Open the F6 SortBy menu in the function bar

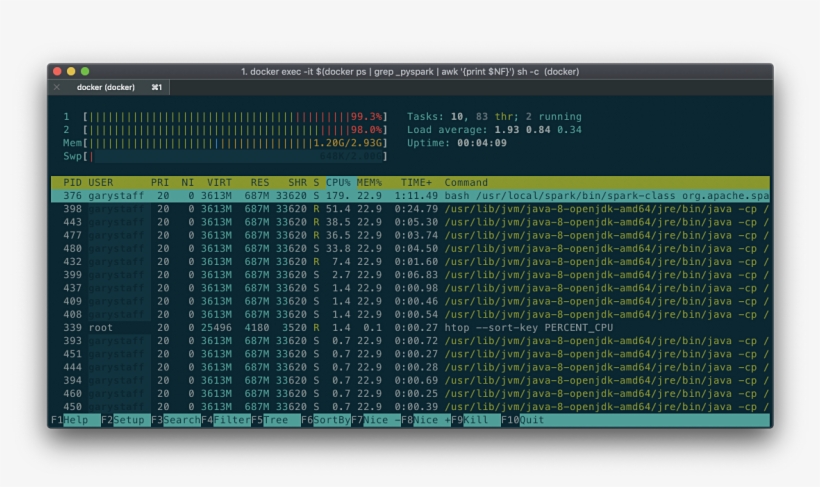[326, 420]
